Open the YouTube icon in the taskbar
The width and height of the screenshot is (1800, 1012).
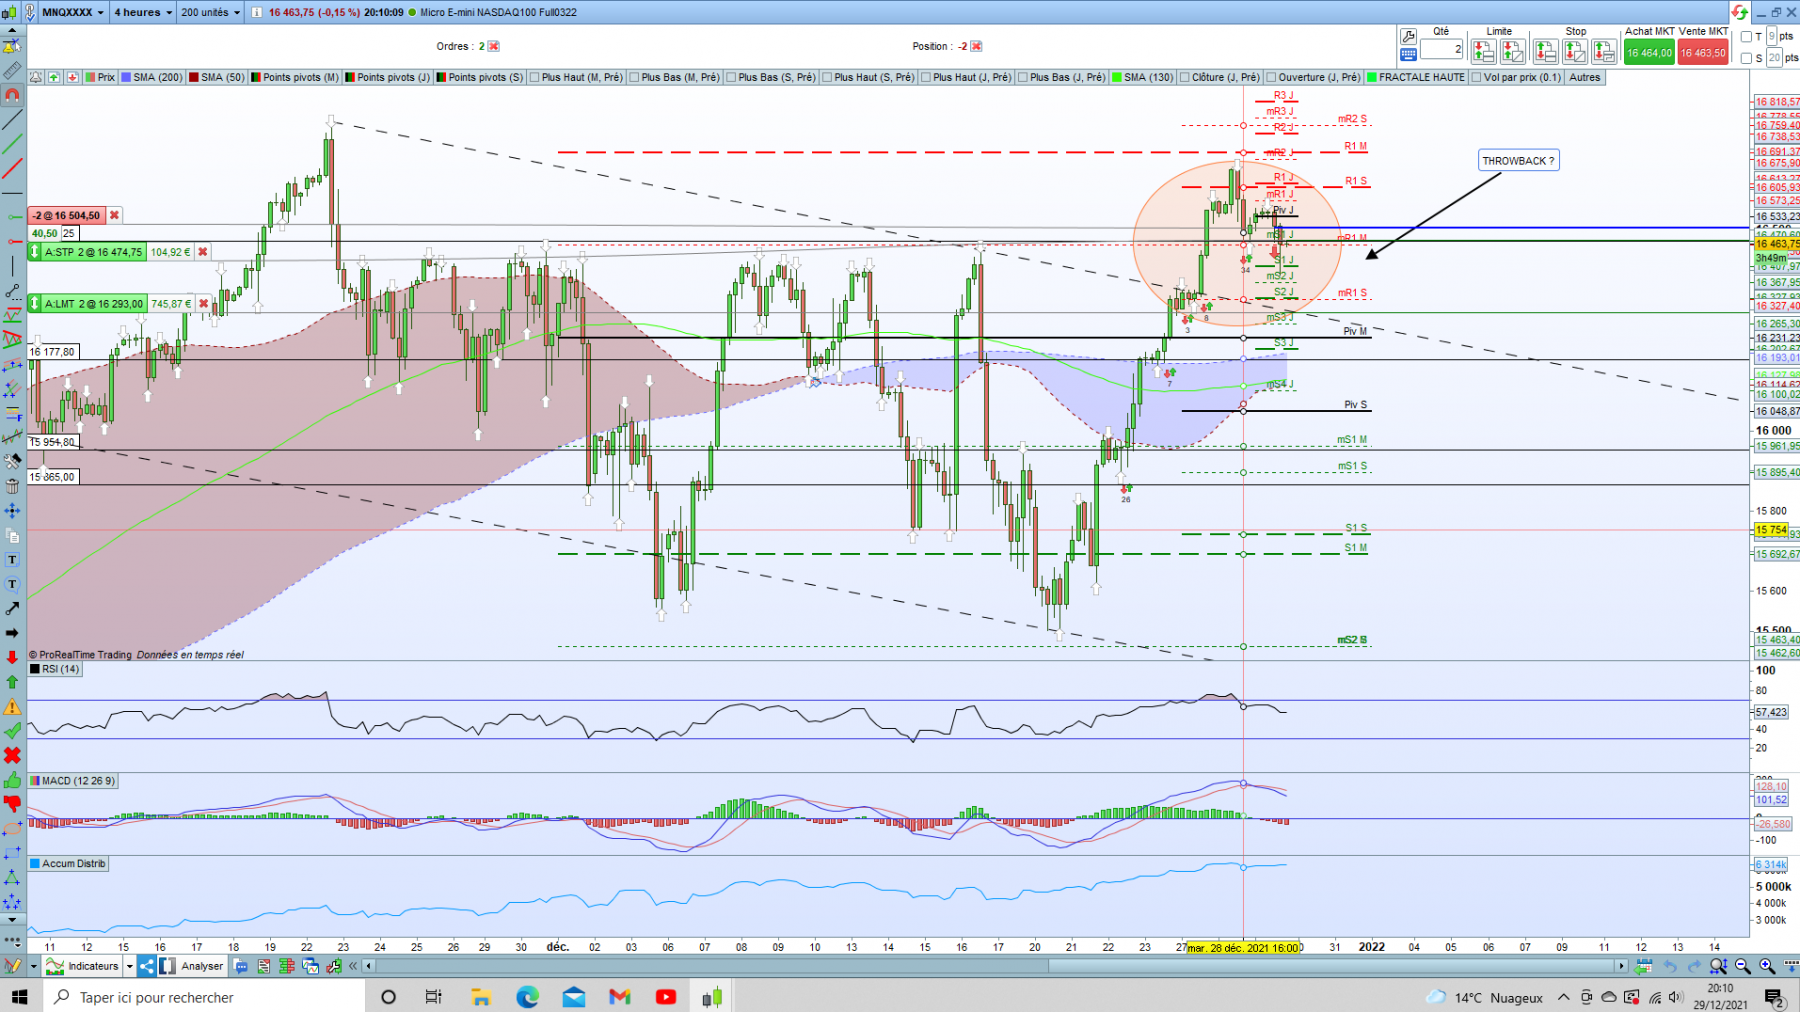click(666, 997)
